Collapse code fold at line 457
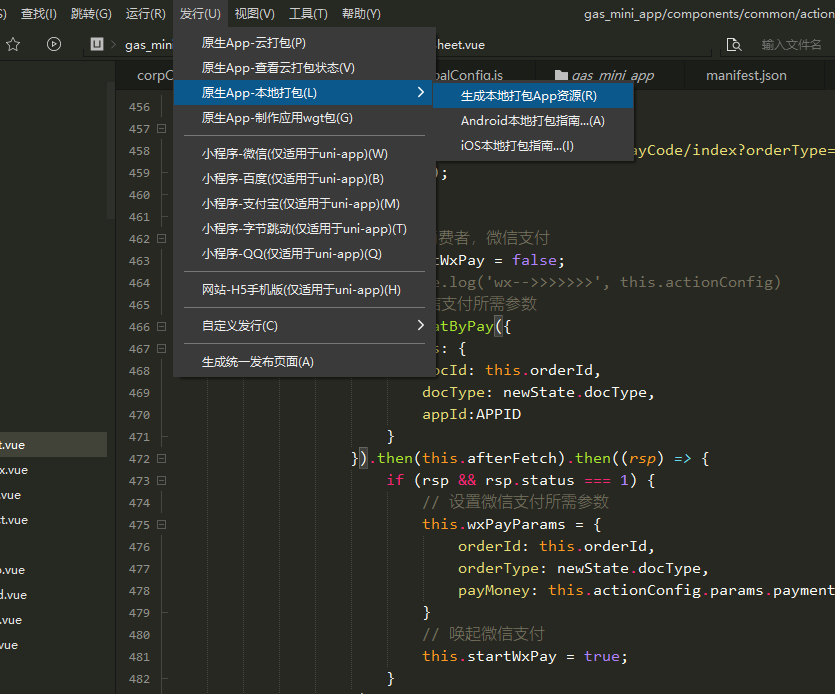This screenshot has width=835, height=694. click(x=162, y=128)
